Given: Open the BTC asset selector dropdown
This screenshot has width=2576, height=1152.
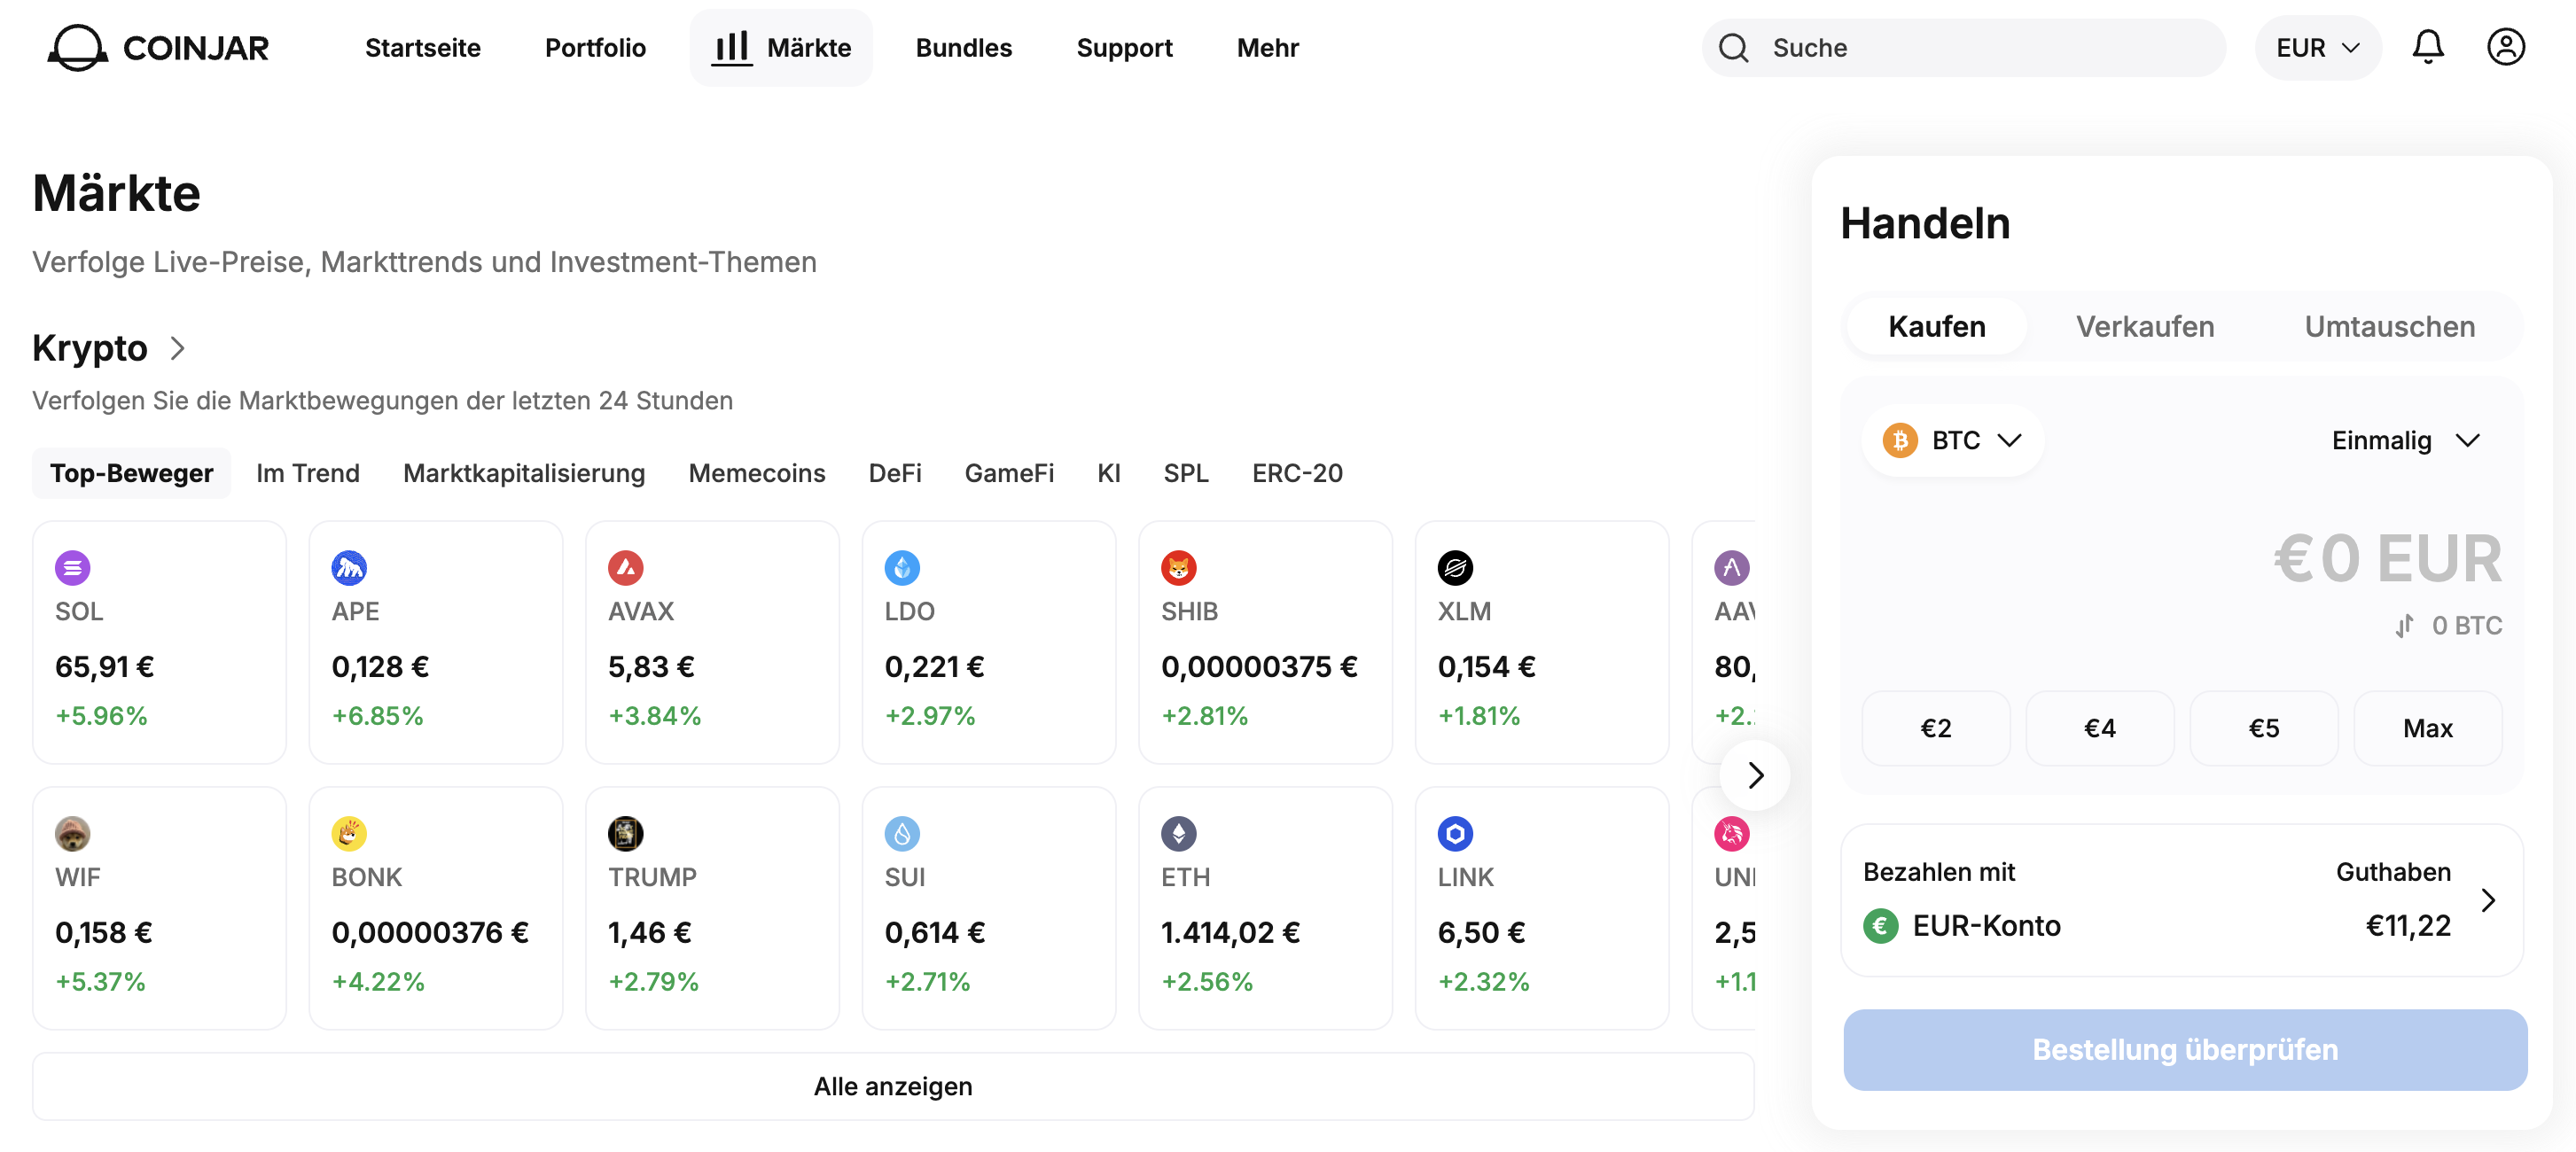Looking at the screenshot, I should 1952,440.
